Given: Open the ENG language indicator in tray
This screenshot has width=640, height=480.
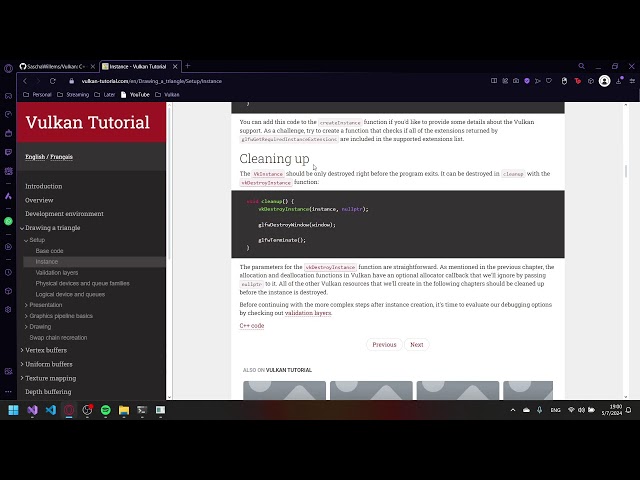Looking at the screenshot, I should tap(556, 410).
